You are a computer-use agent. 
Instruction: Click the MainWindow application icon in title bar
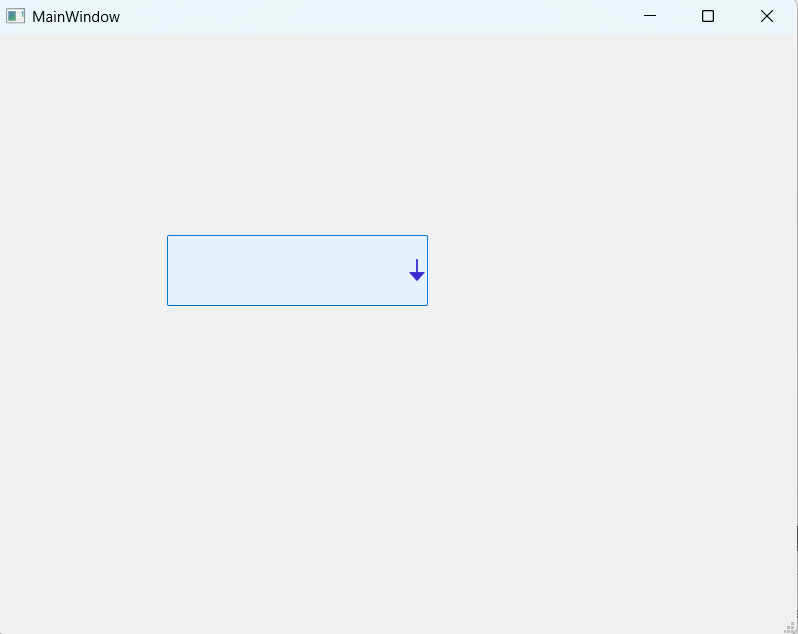coord(15,16)
